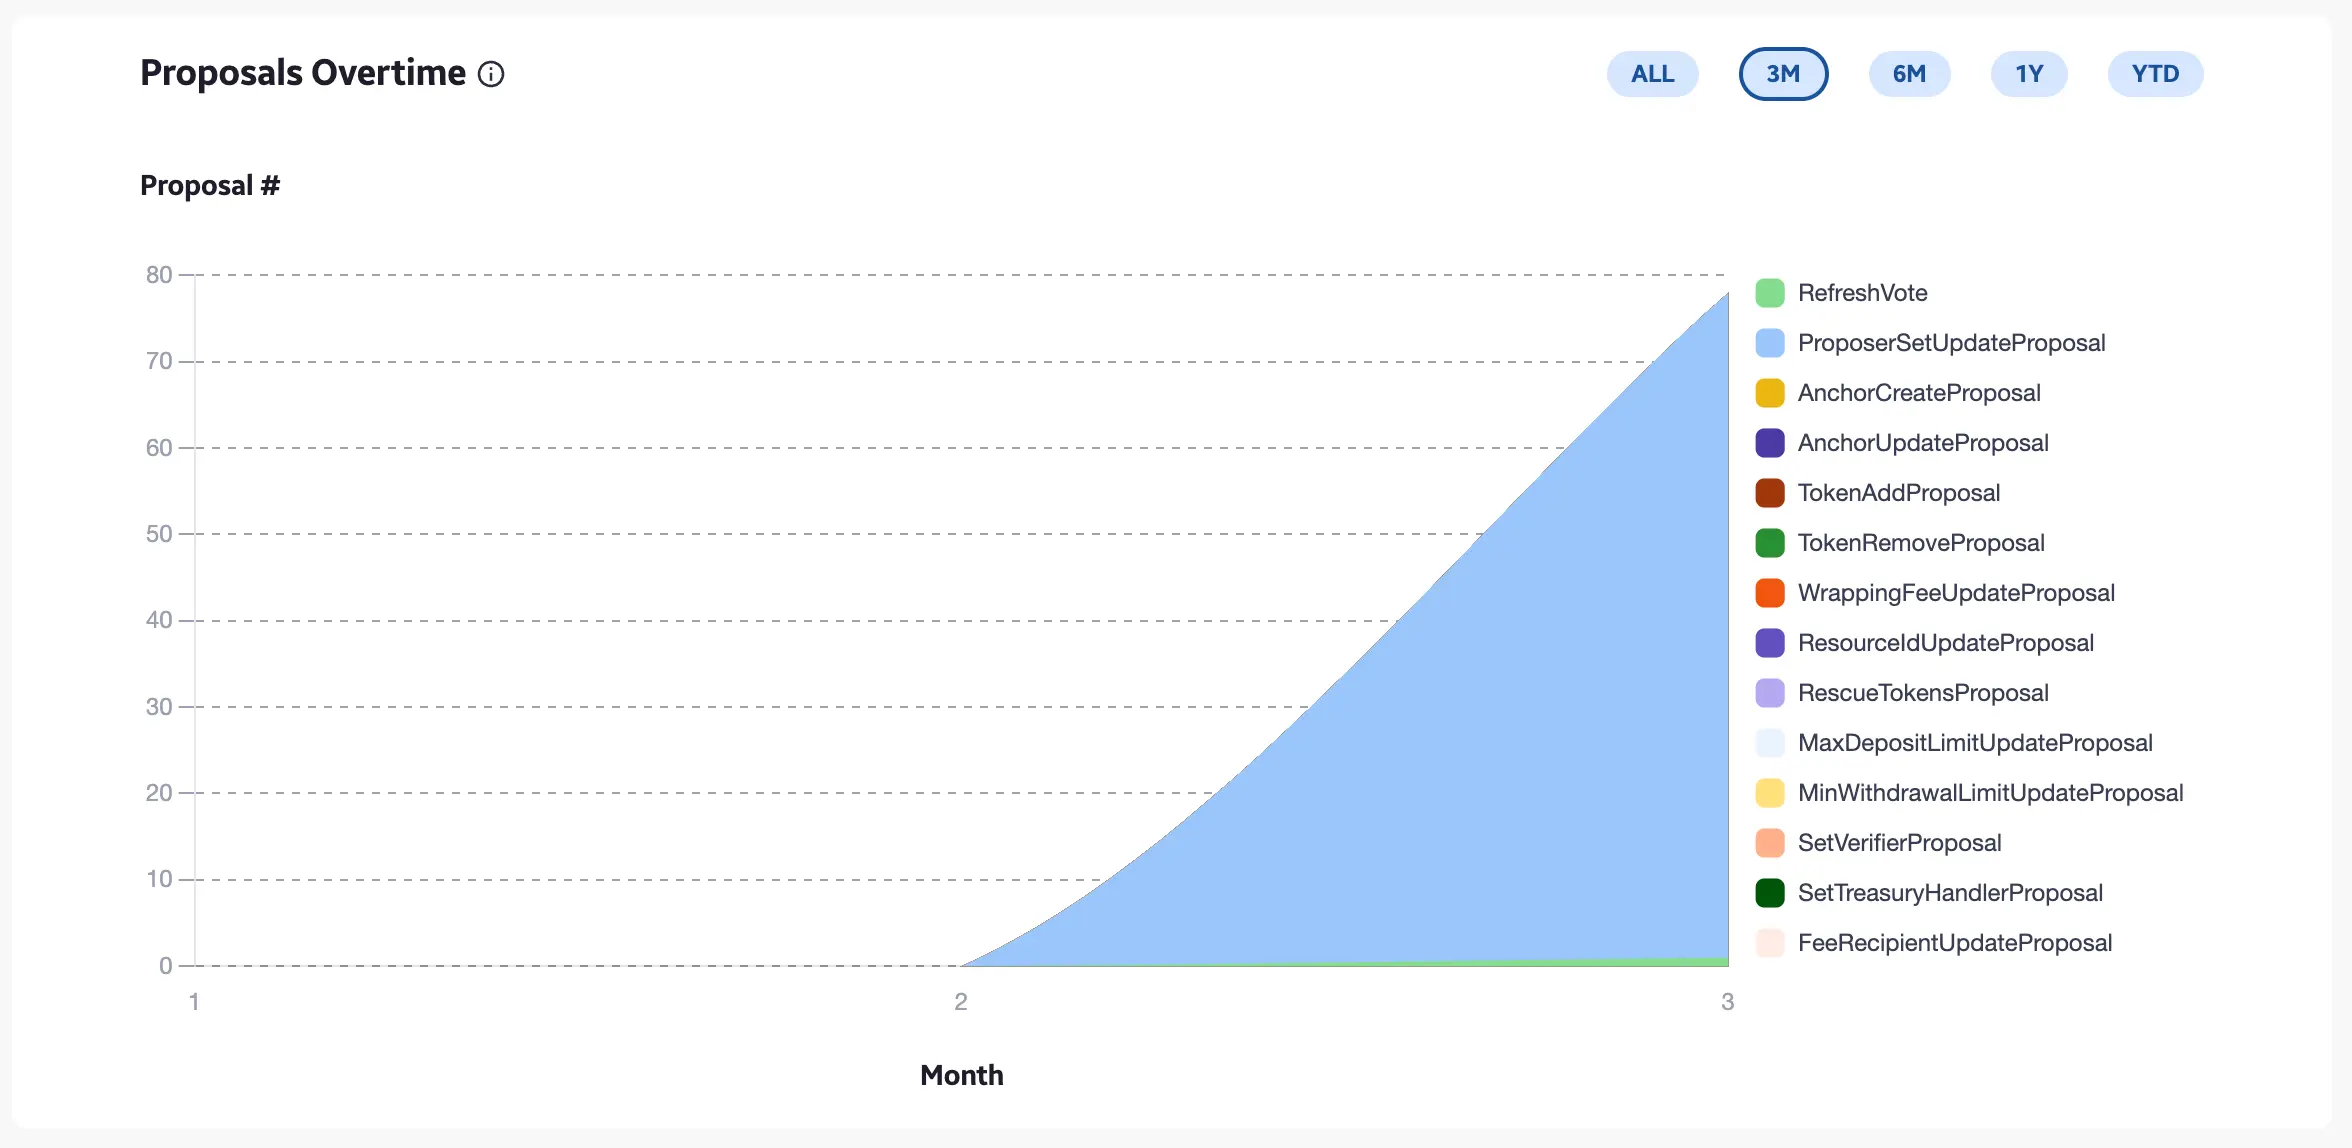Toggle the MinWithdrawalLimitUpdateProposal legend label

1990,793
